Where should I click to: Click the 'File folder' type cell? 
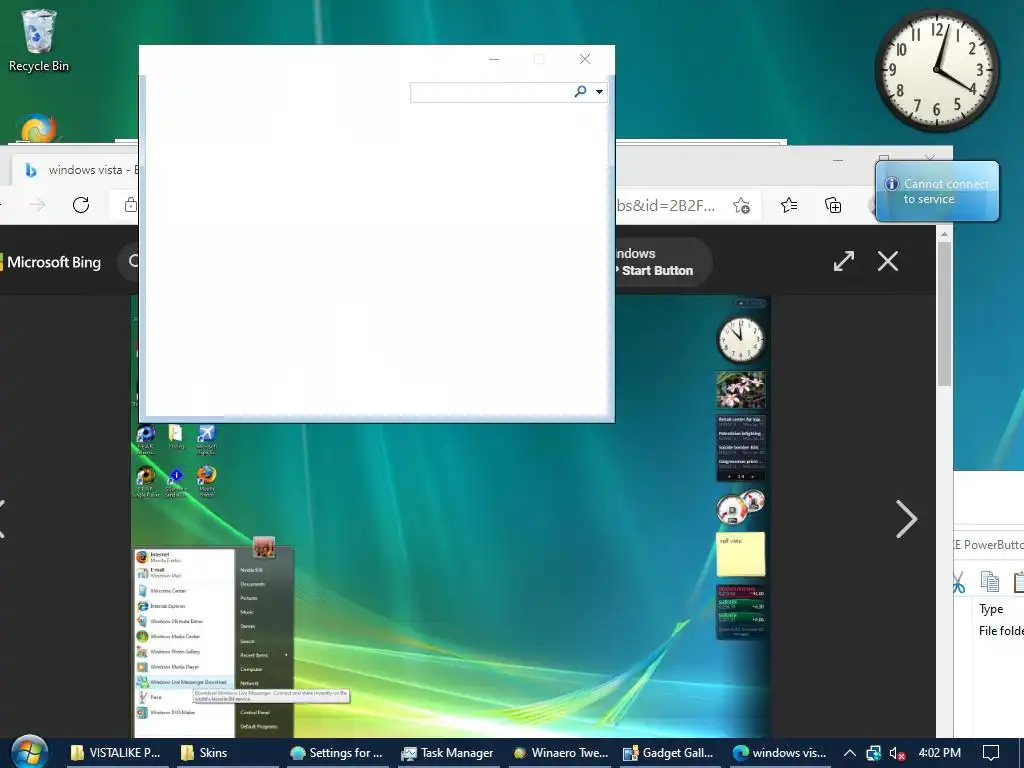click(x=1001, y=631)
